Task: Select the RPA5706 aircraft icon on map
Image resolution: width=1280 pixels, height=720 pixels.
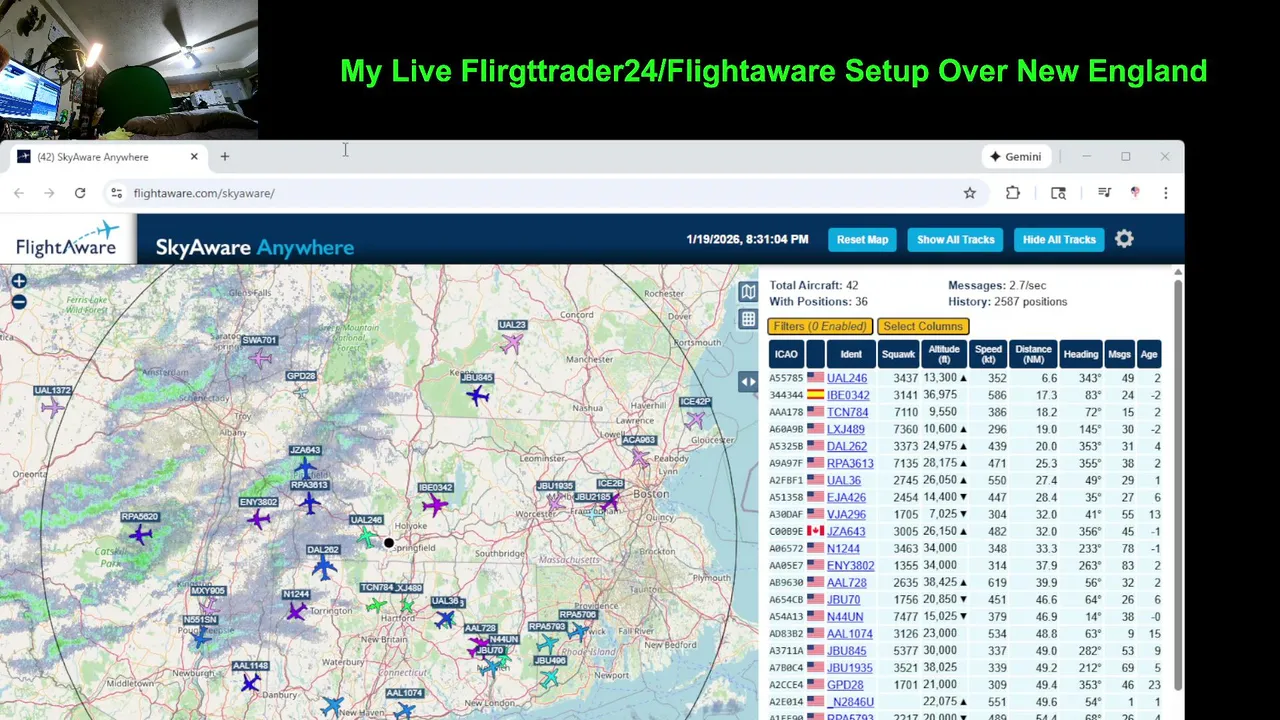Action: click(578, 630)
